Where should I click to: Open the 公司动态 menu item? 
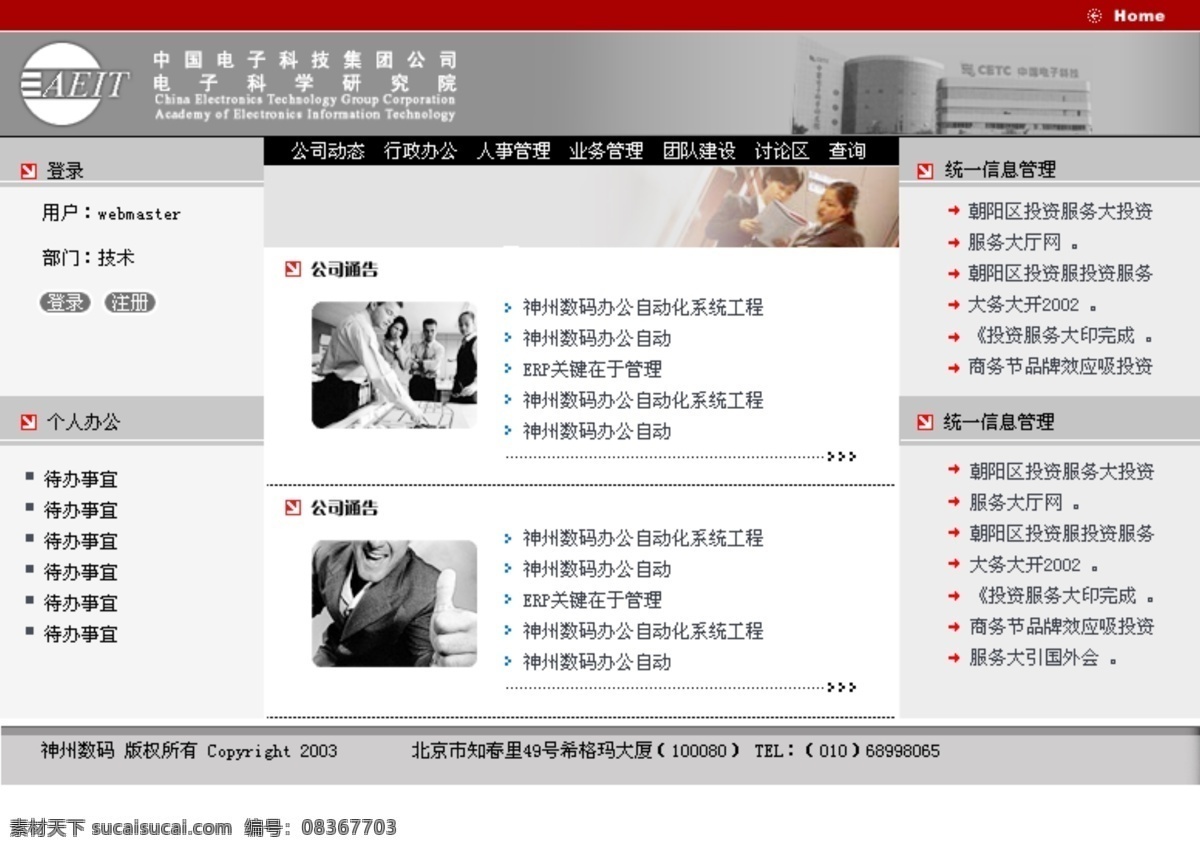pyautogui.click(x=328, y=151)
